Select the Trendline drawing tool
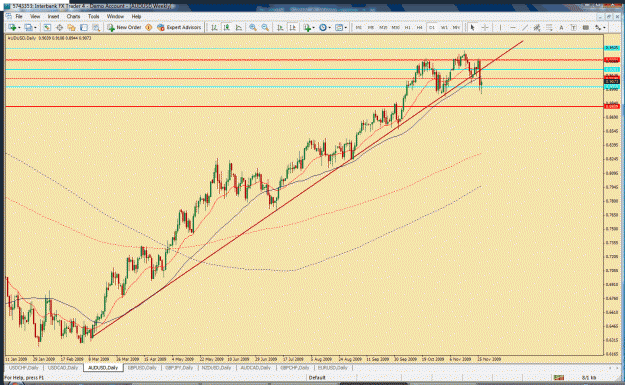The image size is (625, 385). (525, 28)
